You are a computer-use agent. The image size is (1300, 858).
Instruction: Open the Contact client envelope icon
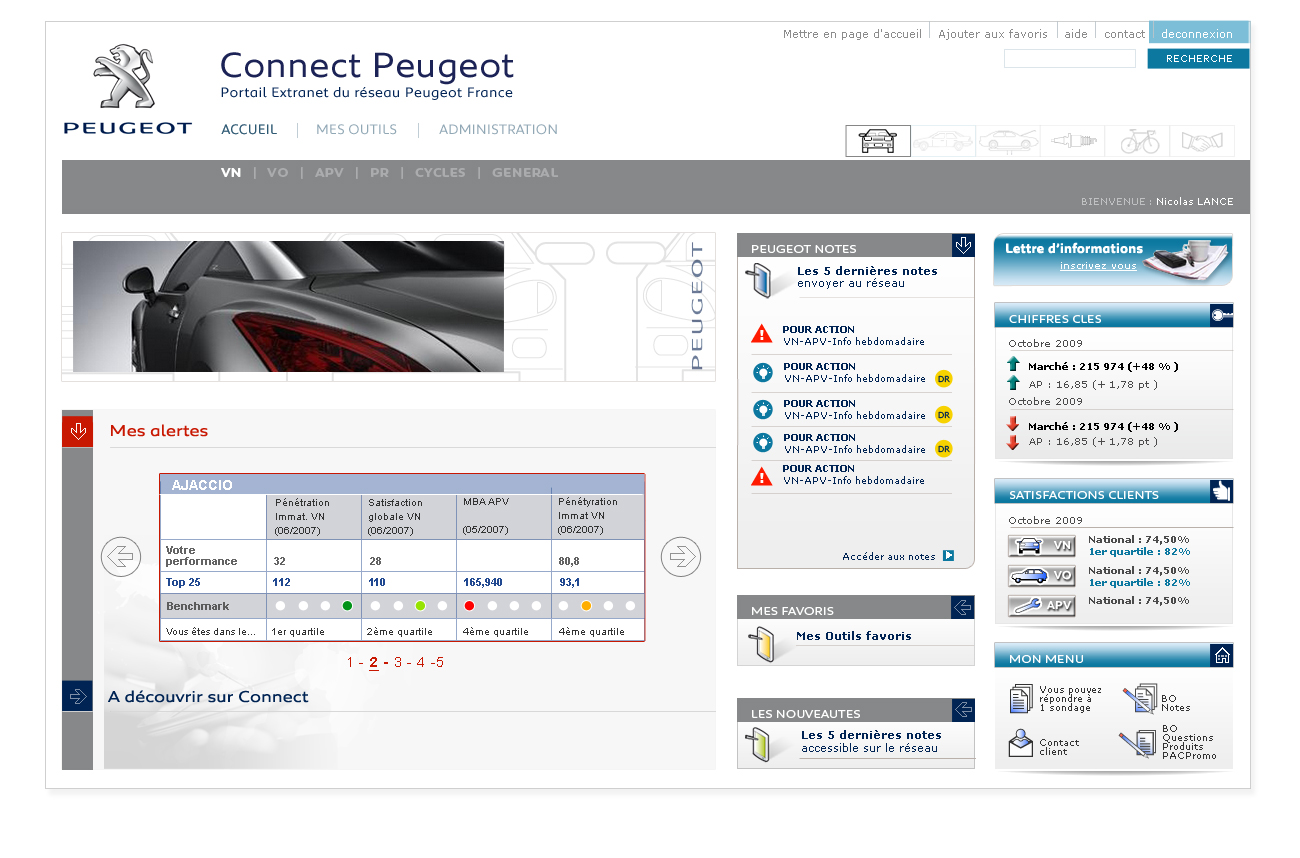click(x=1021, y=743)
